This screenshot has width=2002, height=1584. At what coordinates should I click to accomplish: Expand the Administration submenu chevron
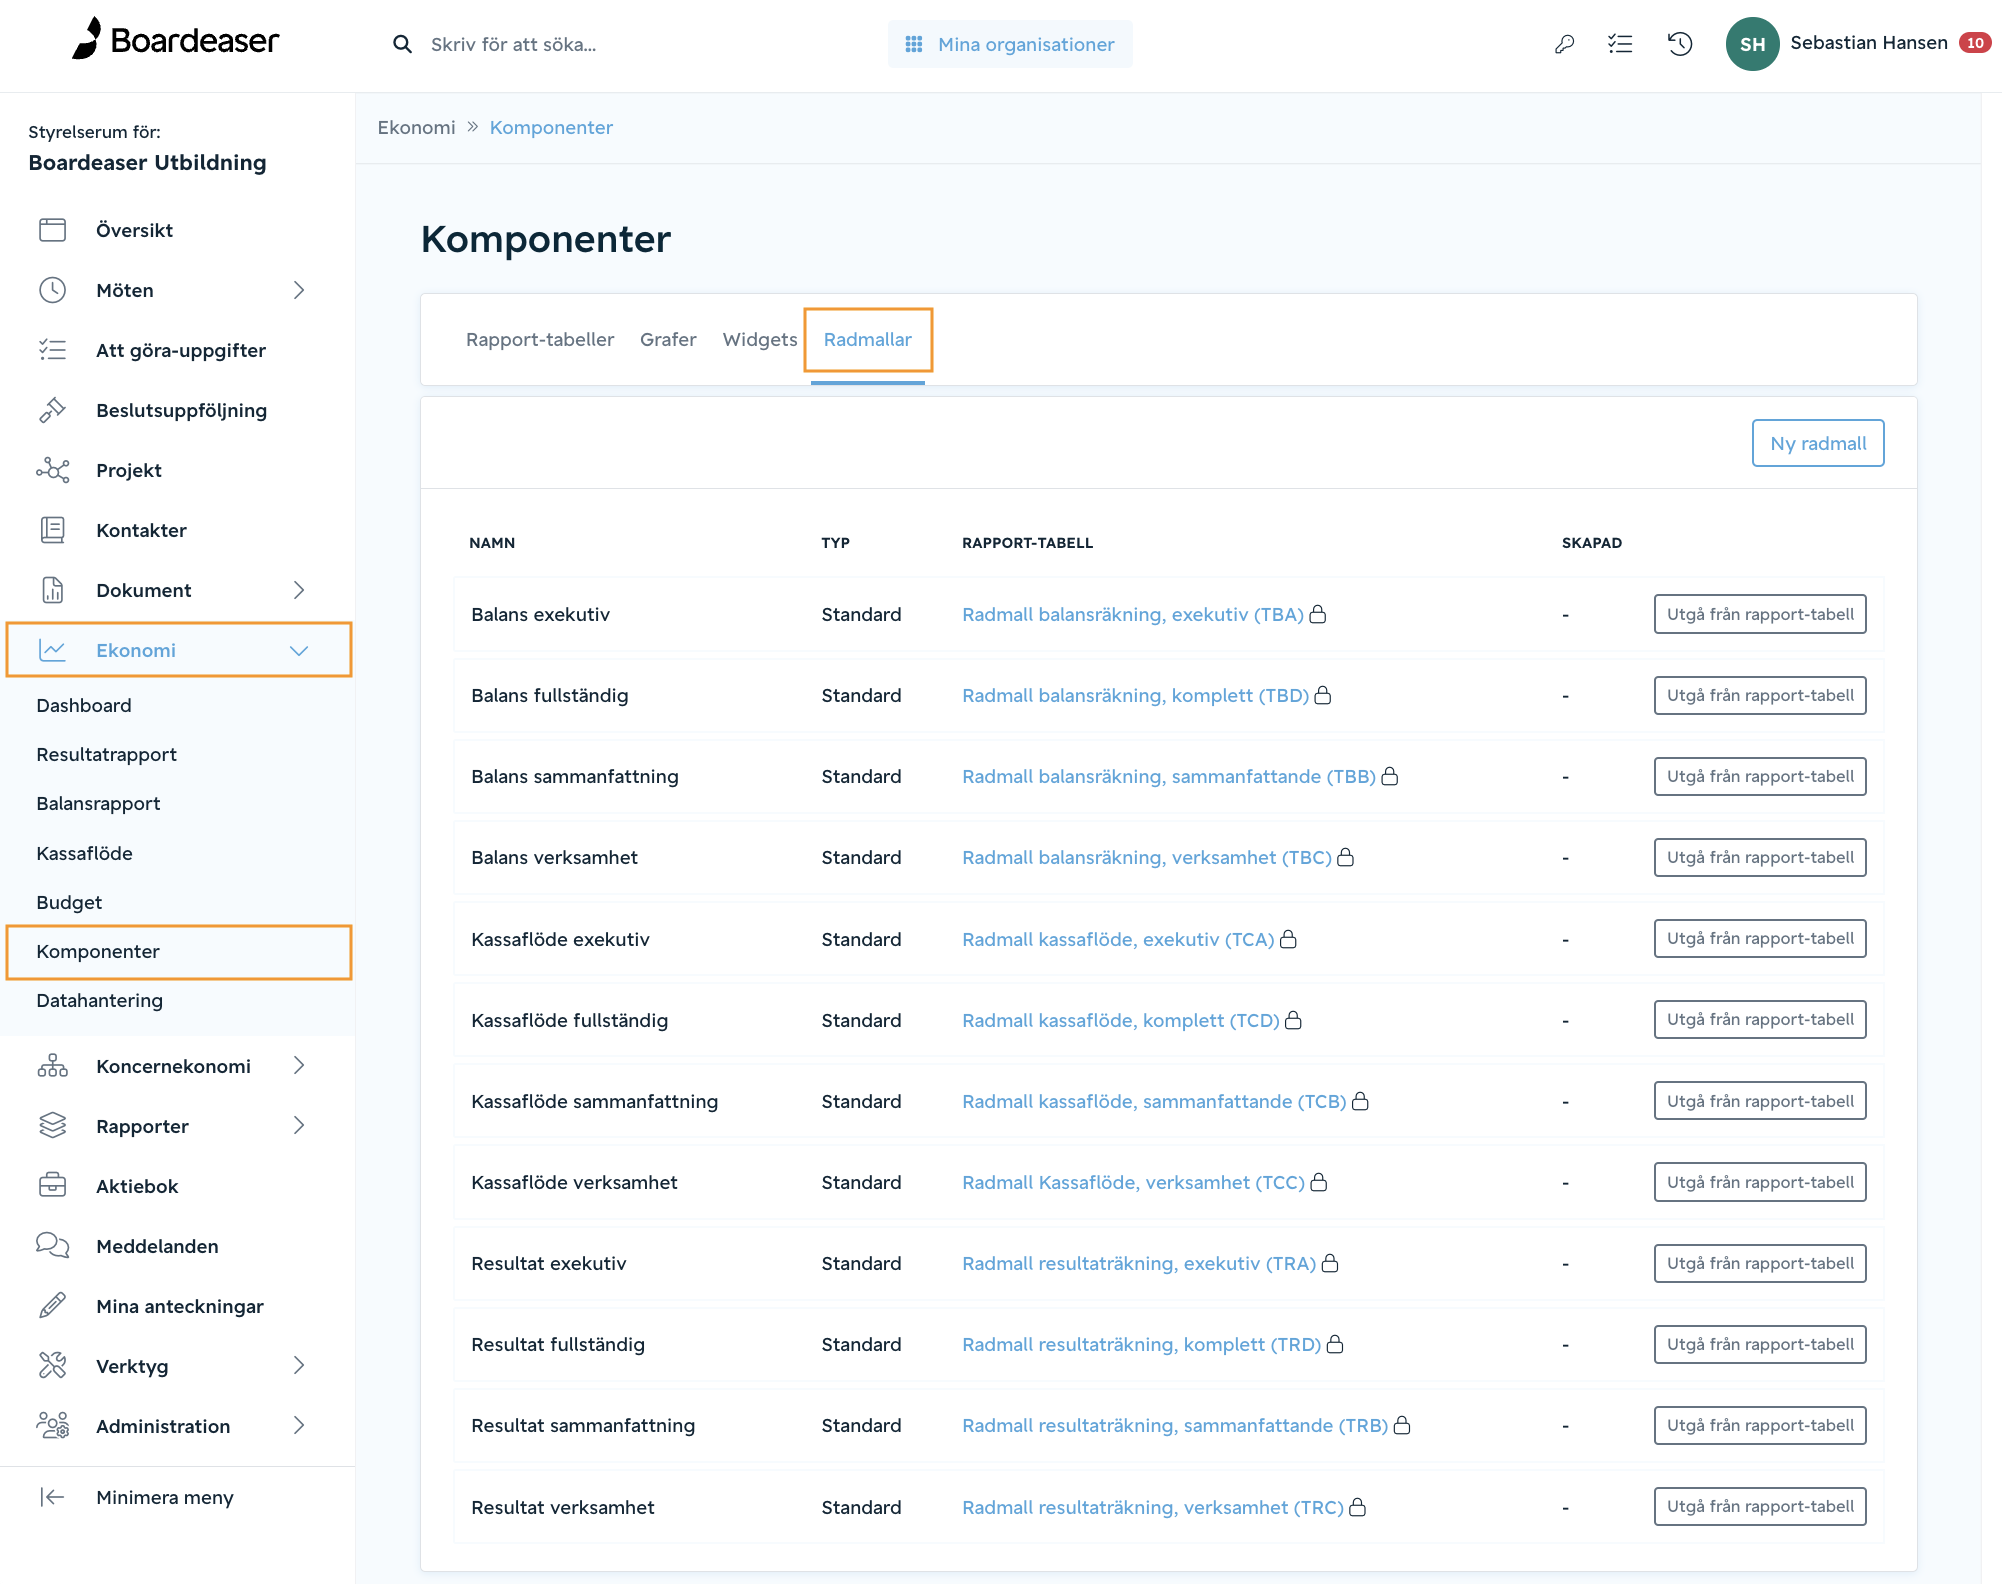(x=298, y=1426)
